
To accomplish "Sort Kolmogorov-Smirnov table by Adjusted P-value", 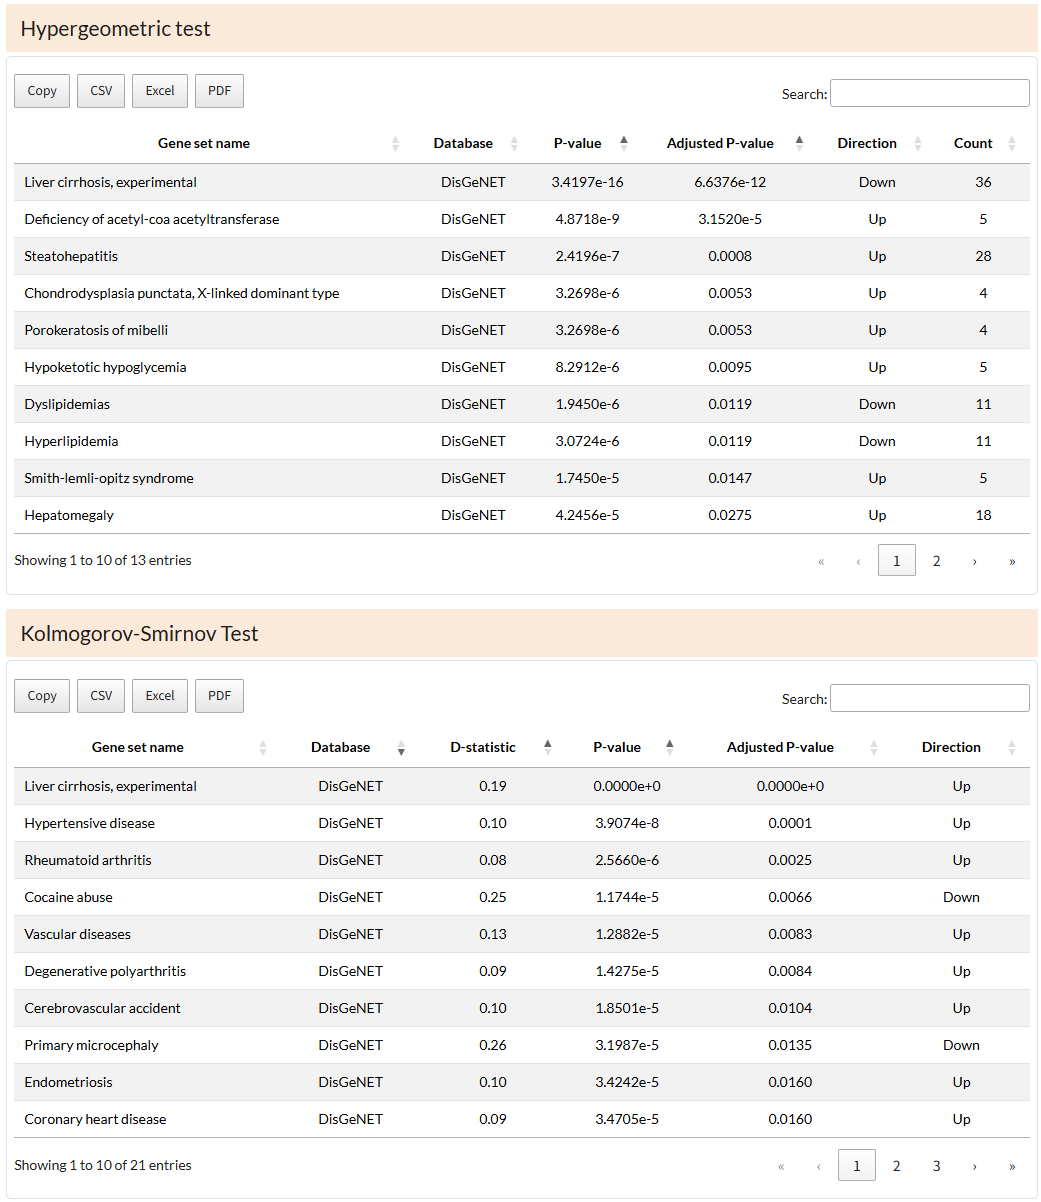I will 785,747.
